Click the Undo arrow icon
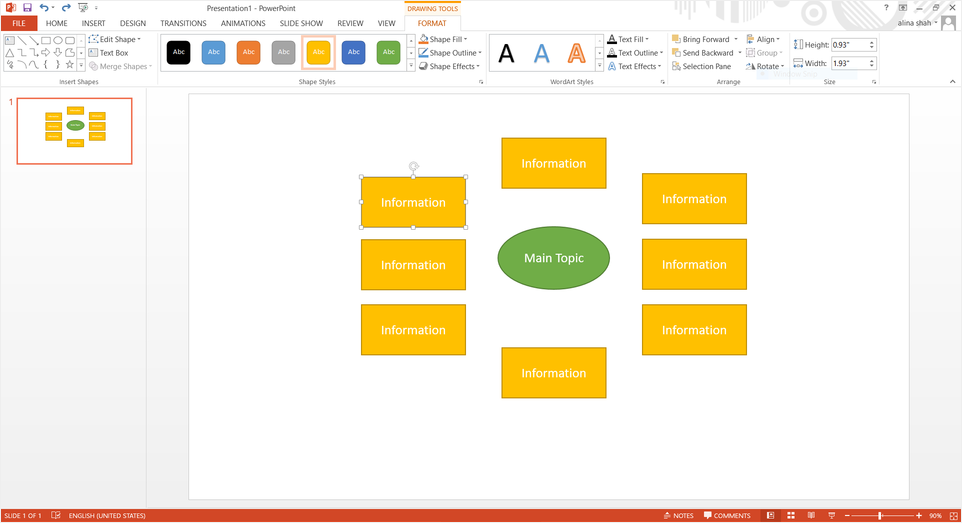This screenshot has width=962, height=523. [x=44, y=8]
